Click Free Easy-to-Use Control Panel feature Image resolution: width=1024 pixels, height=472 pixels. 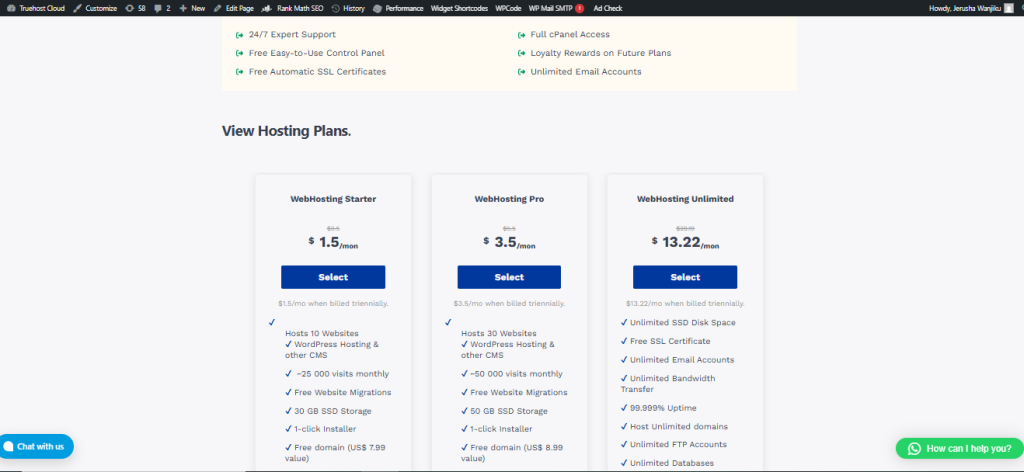tap(317, 53)
